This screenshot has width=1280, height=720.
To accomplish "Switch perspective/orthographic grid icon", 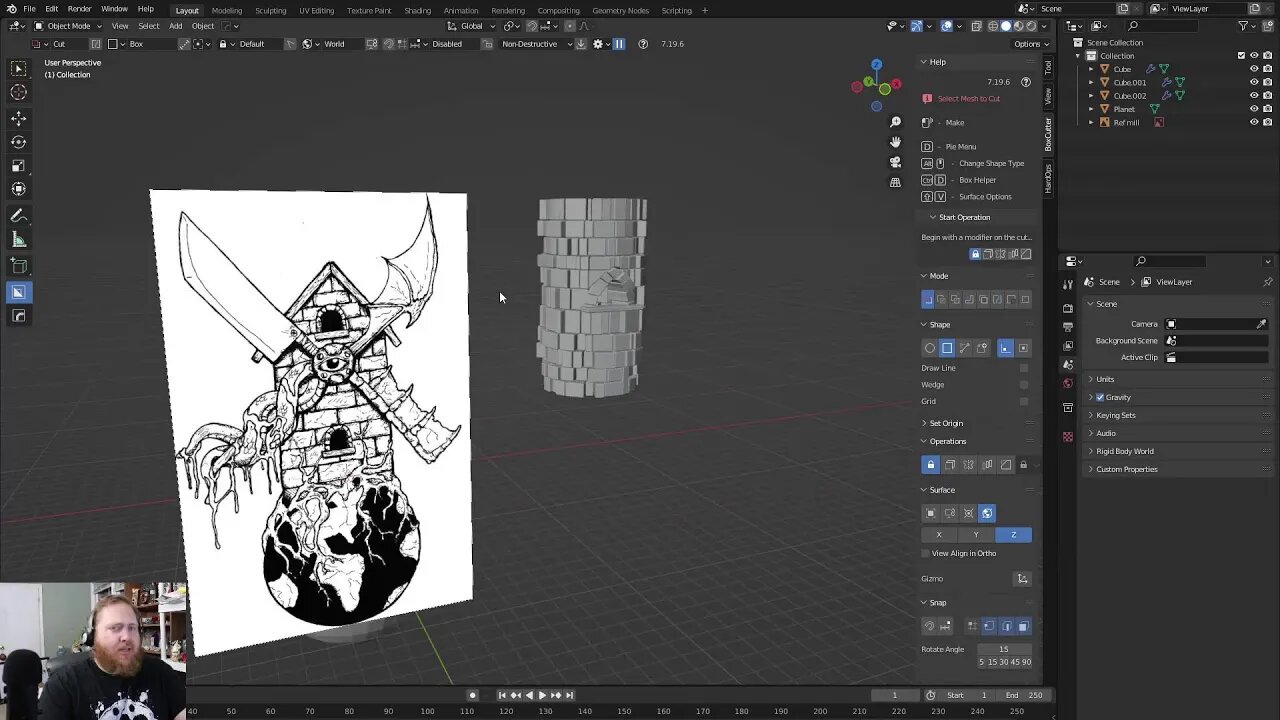I will tap(895, 182).
